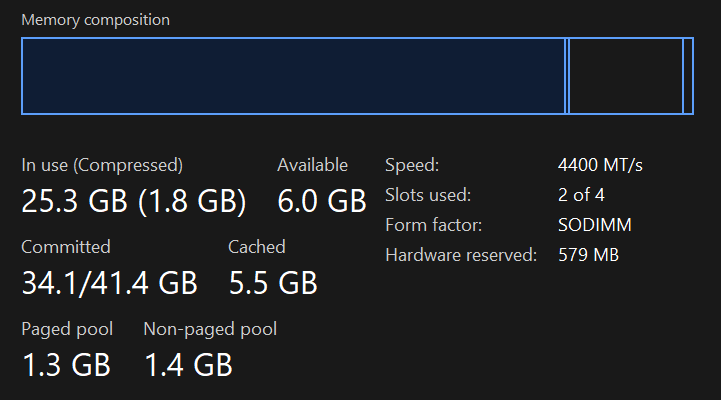Select the 5.5 GB cached value
The image size is (721, 400).
[272, 283]
